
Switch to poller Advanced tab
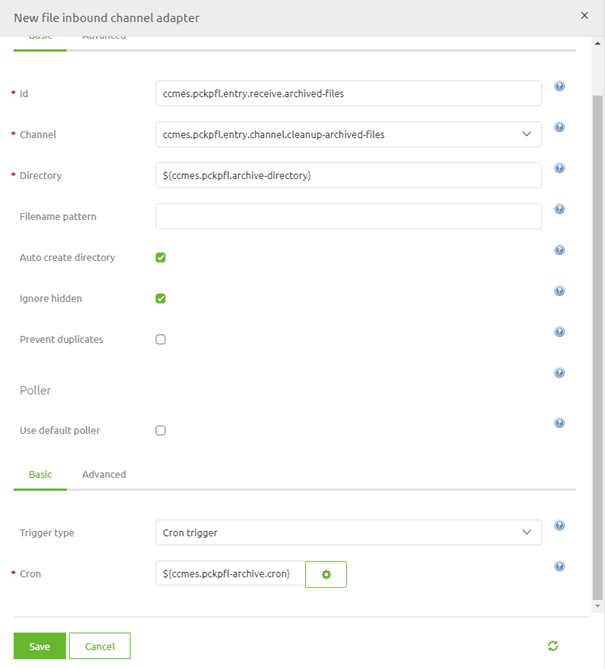pyautogui.click(x=104, y=474)
